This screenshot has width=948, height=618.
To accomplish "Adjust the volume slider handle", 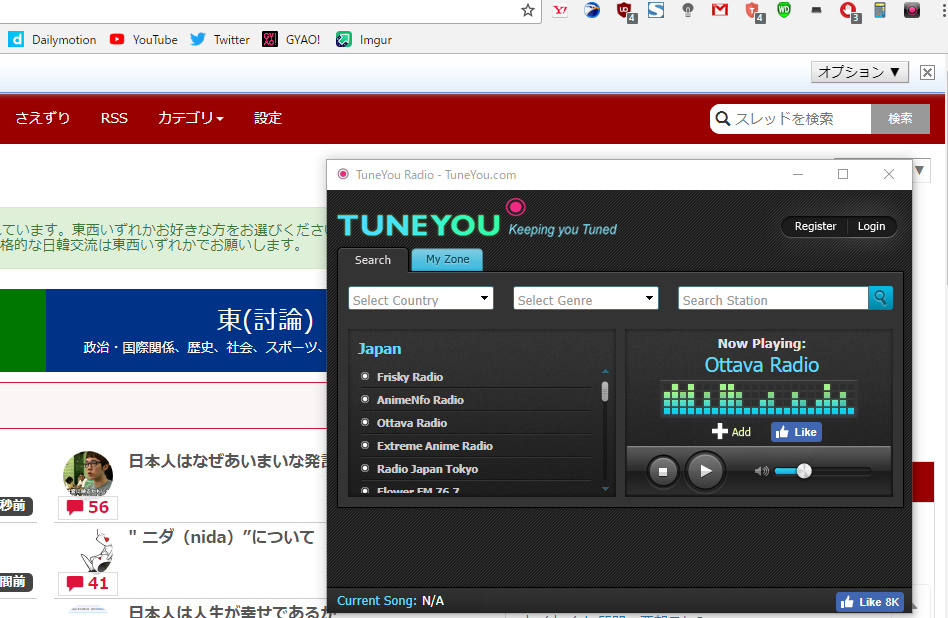I will [804, 471].
